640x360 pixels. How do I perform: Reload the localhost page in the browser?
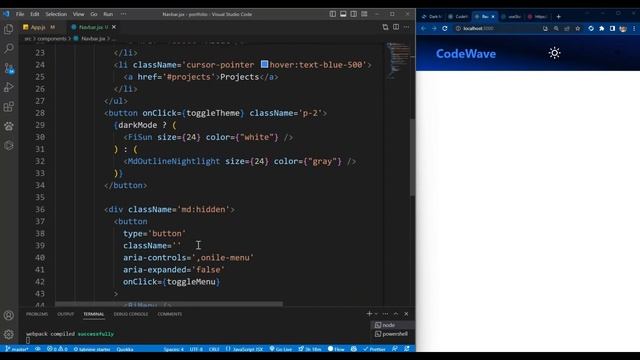pyautogui.click(x=445, y=29)
